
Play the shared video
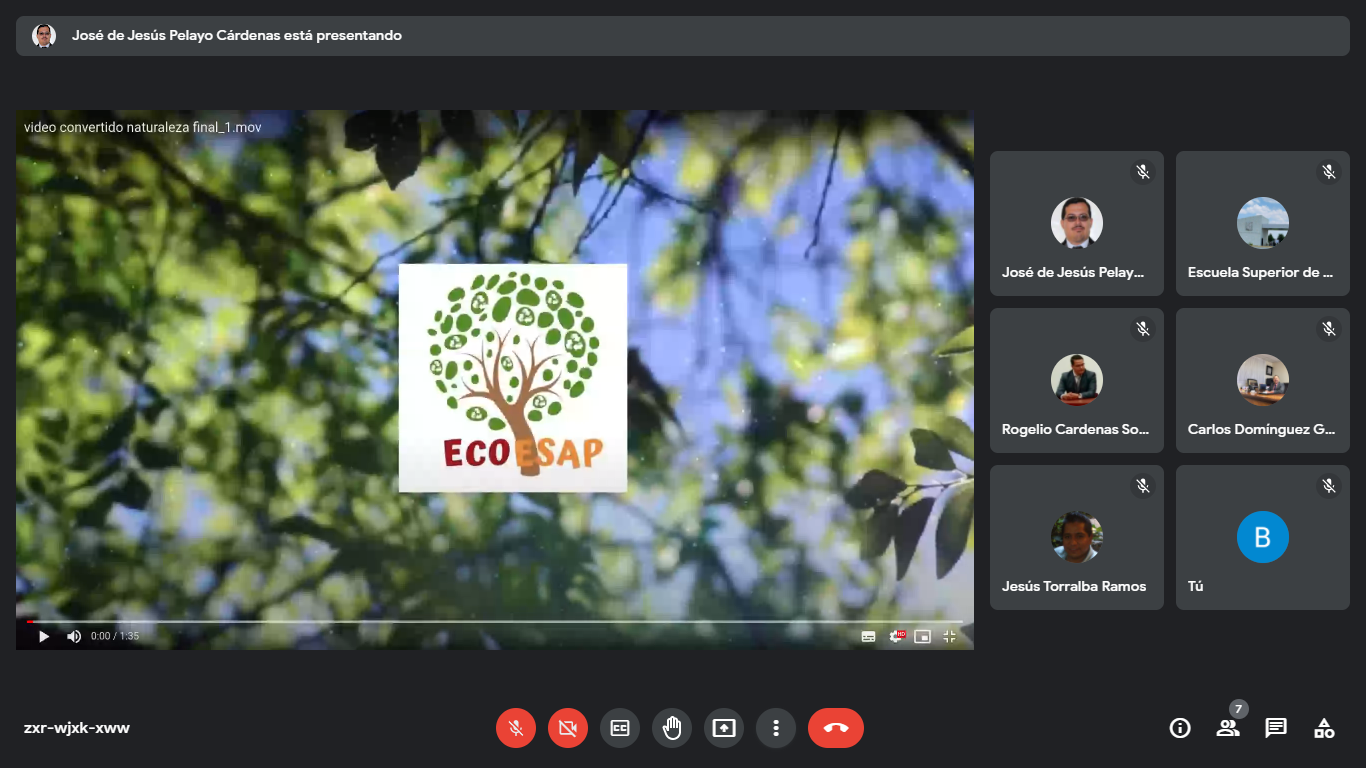44,636
